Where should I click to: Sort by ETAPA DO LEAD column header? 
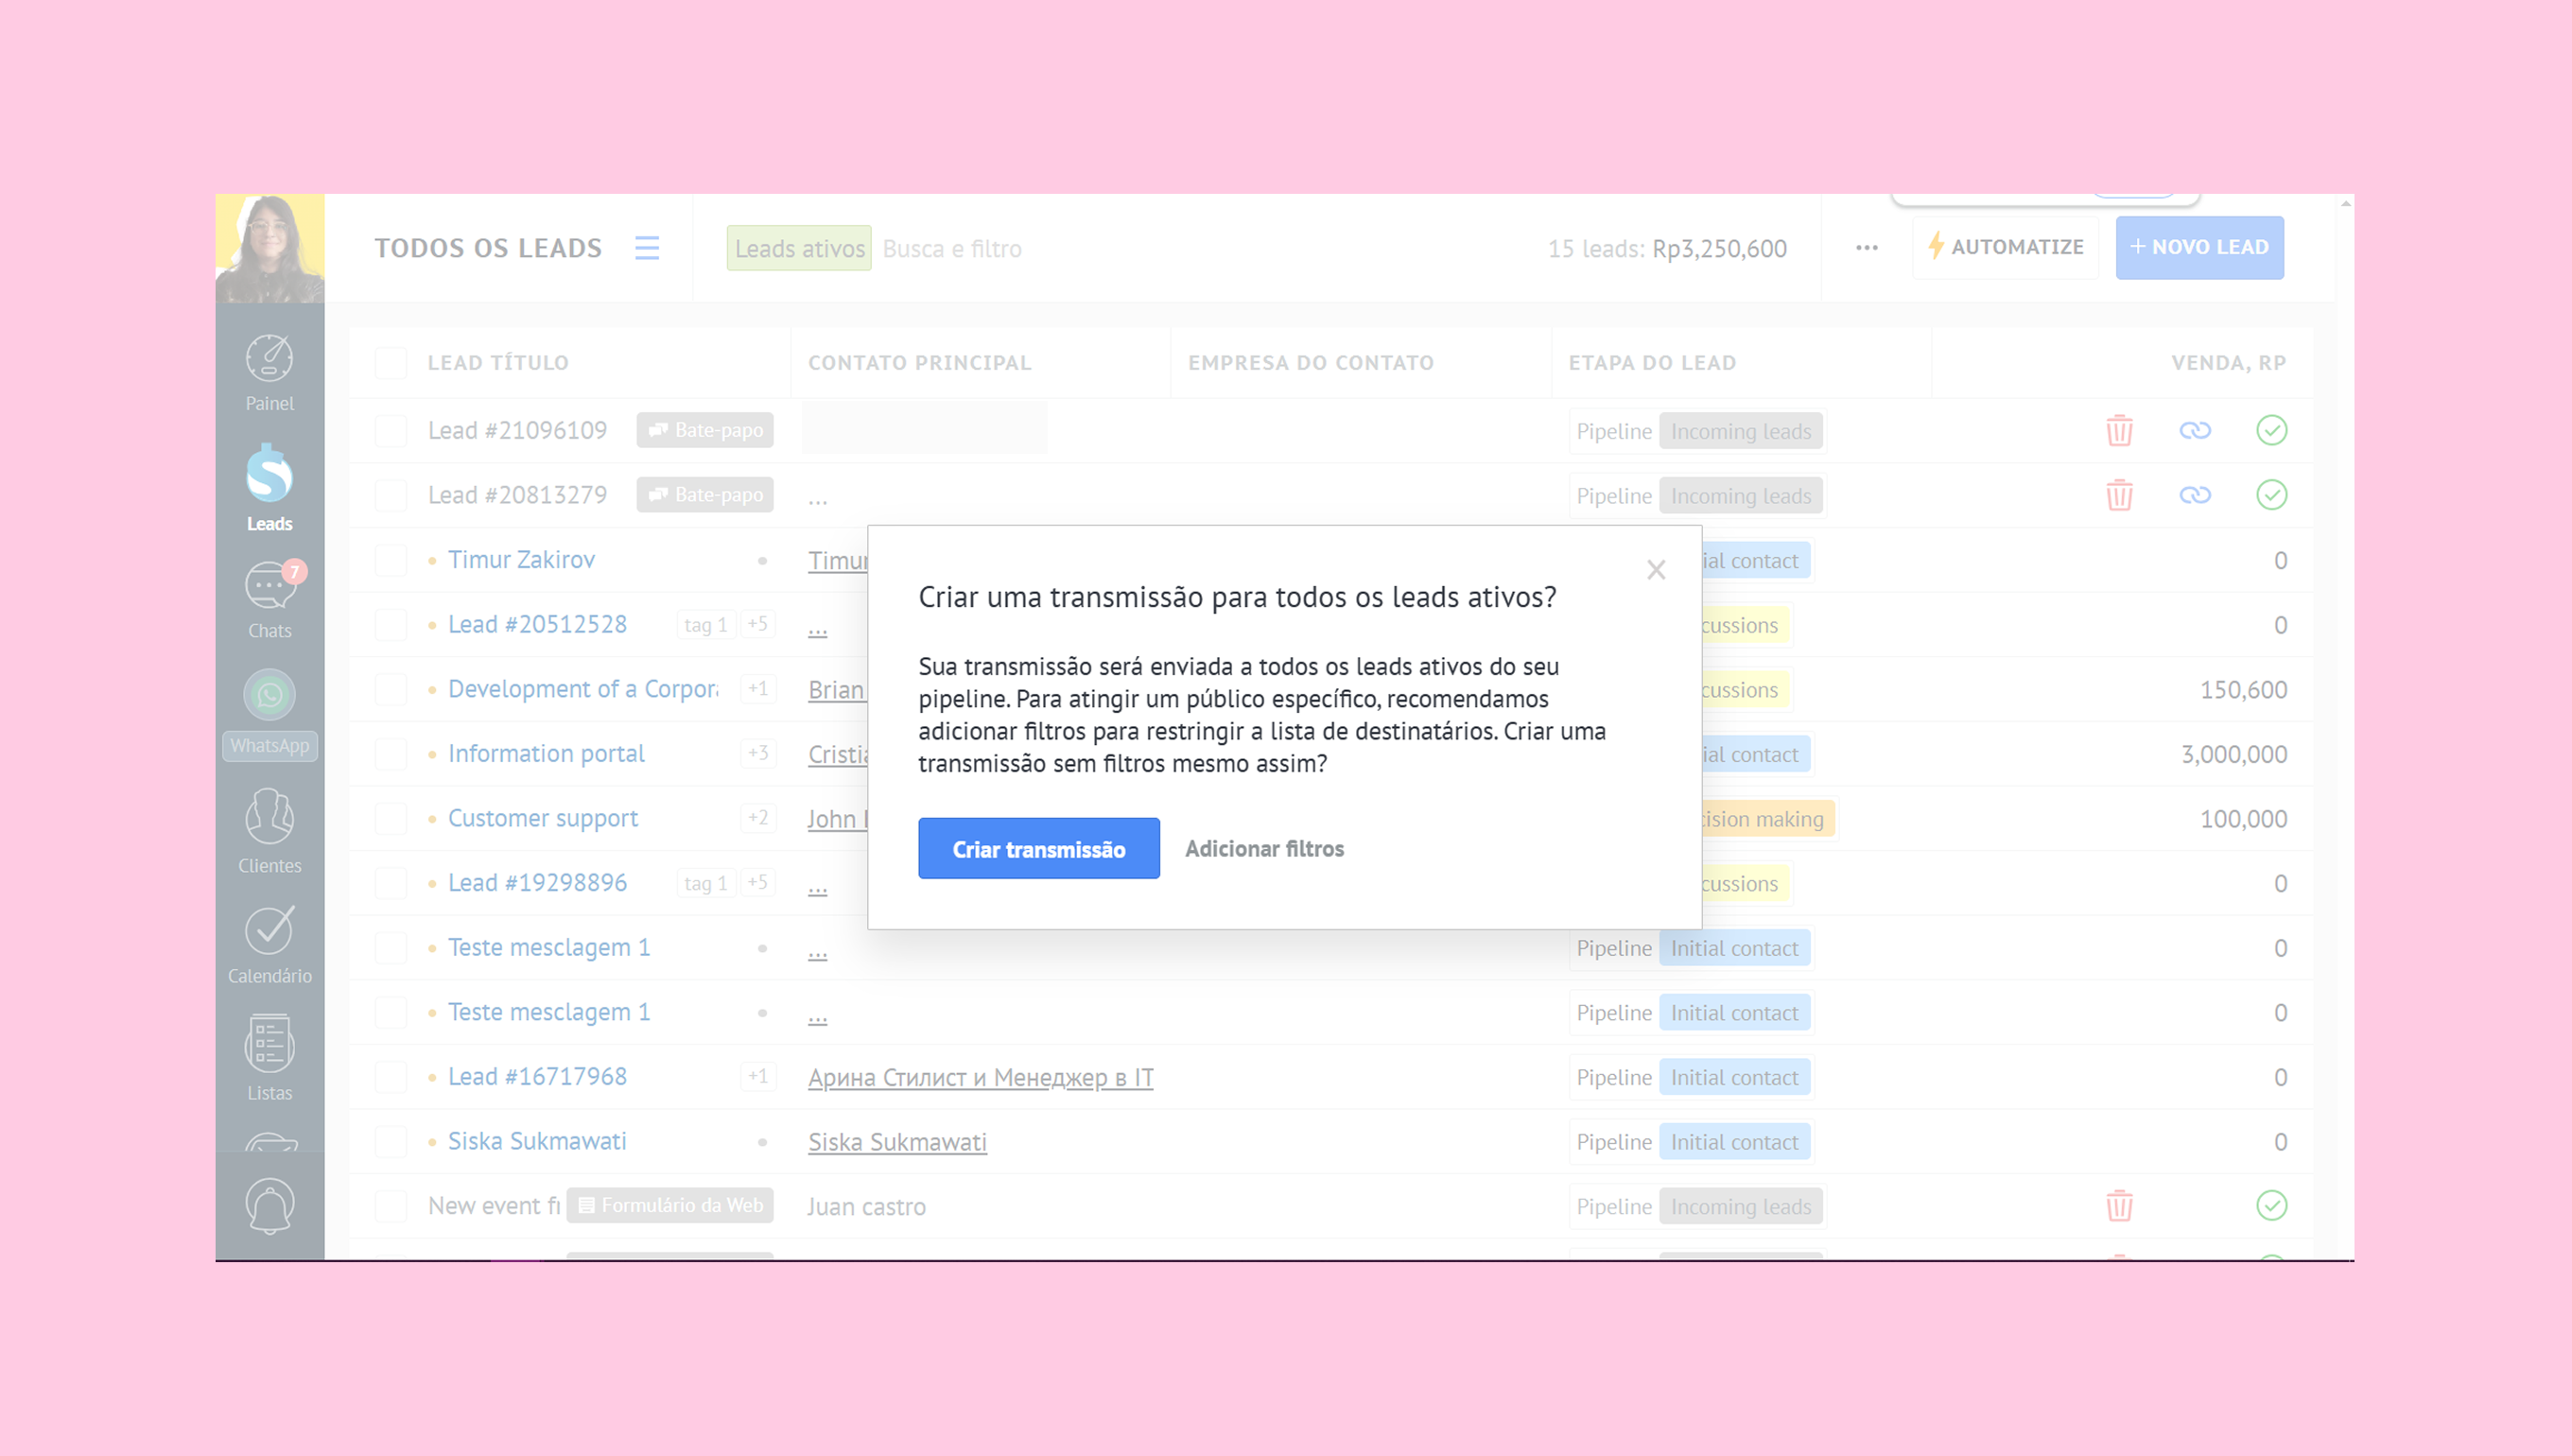click(1652, 363)
